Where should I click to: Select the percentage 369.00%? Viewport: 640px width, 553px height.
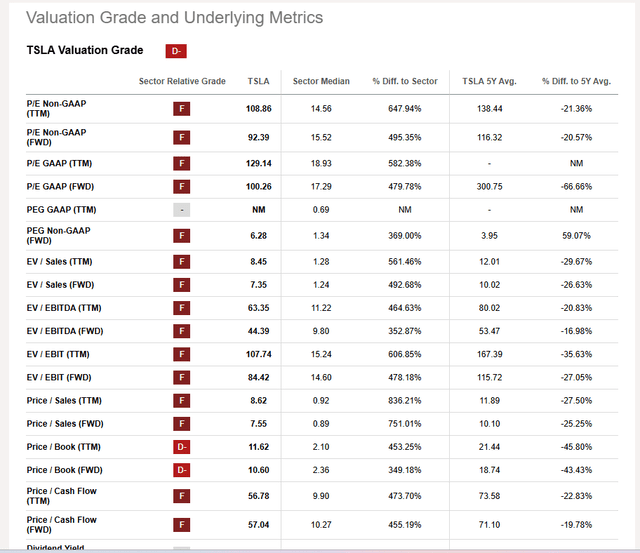(405, 236)
